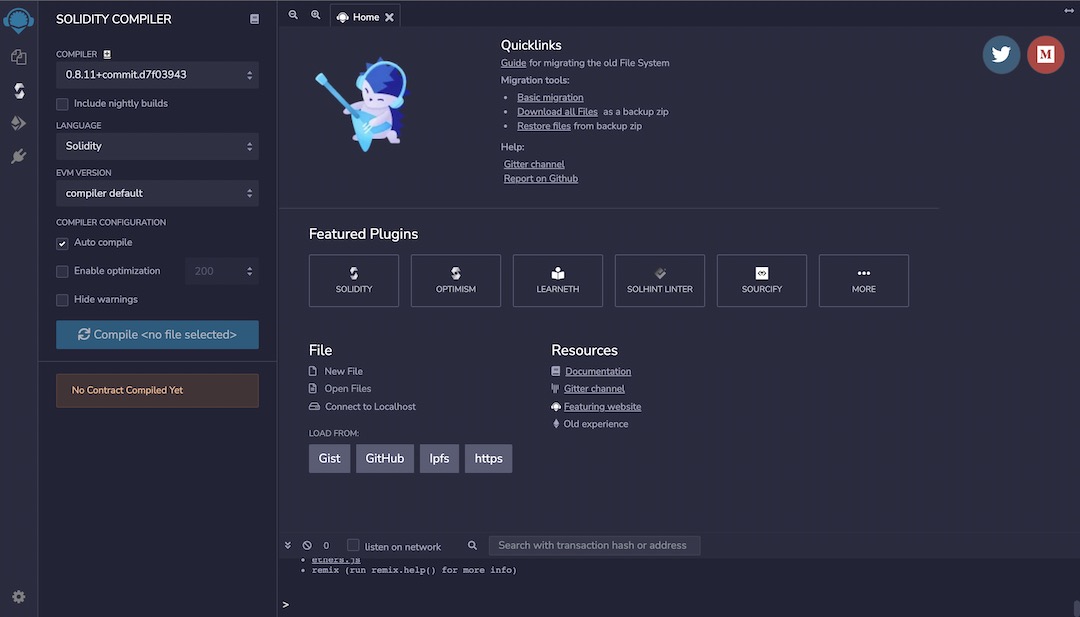
Task: Open the Plugin Manager icon
Action: [18, 157]
